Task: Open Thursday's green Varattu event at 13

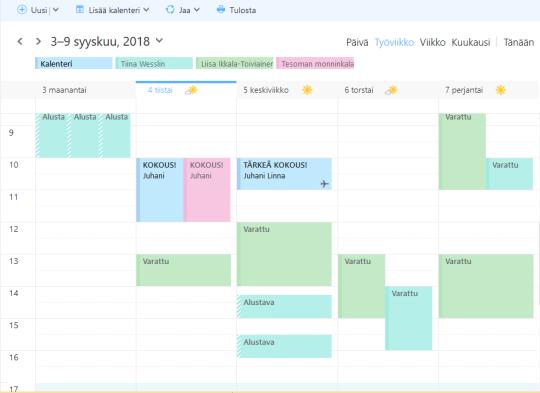Action: click(361, 286)
